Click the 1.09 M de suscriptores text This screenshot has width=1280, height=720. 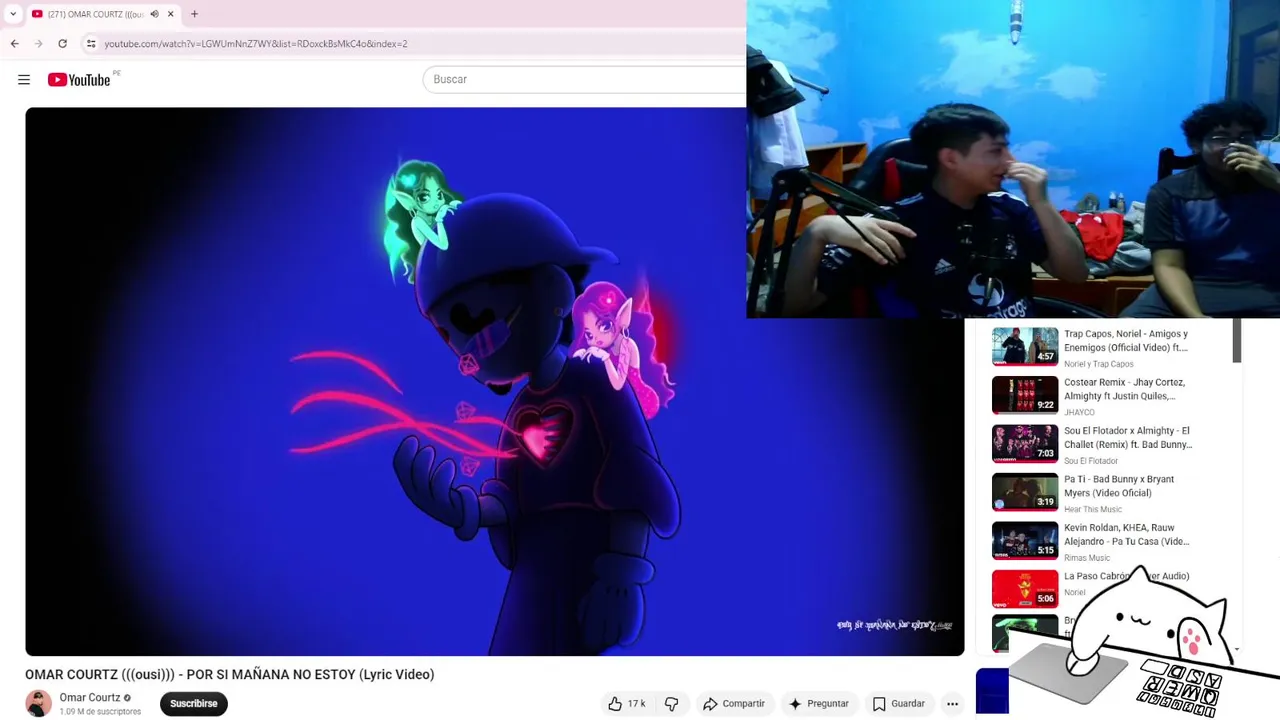tap(100, 712)
